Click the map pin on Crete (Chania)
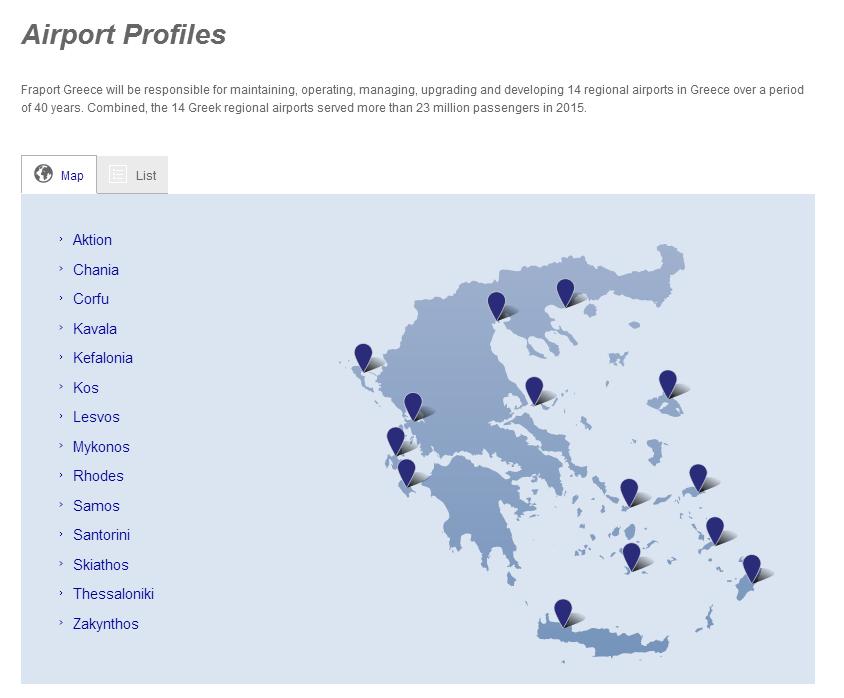This screenshot has height=698, width=844. point(563,612)
